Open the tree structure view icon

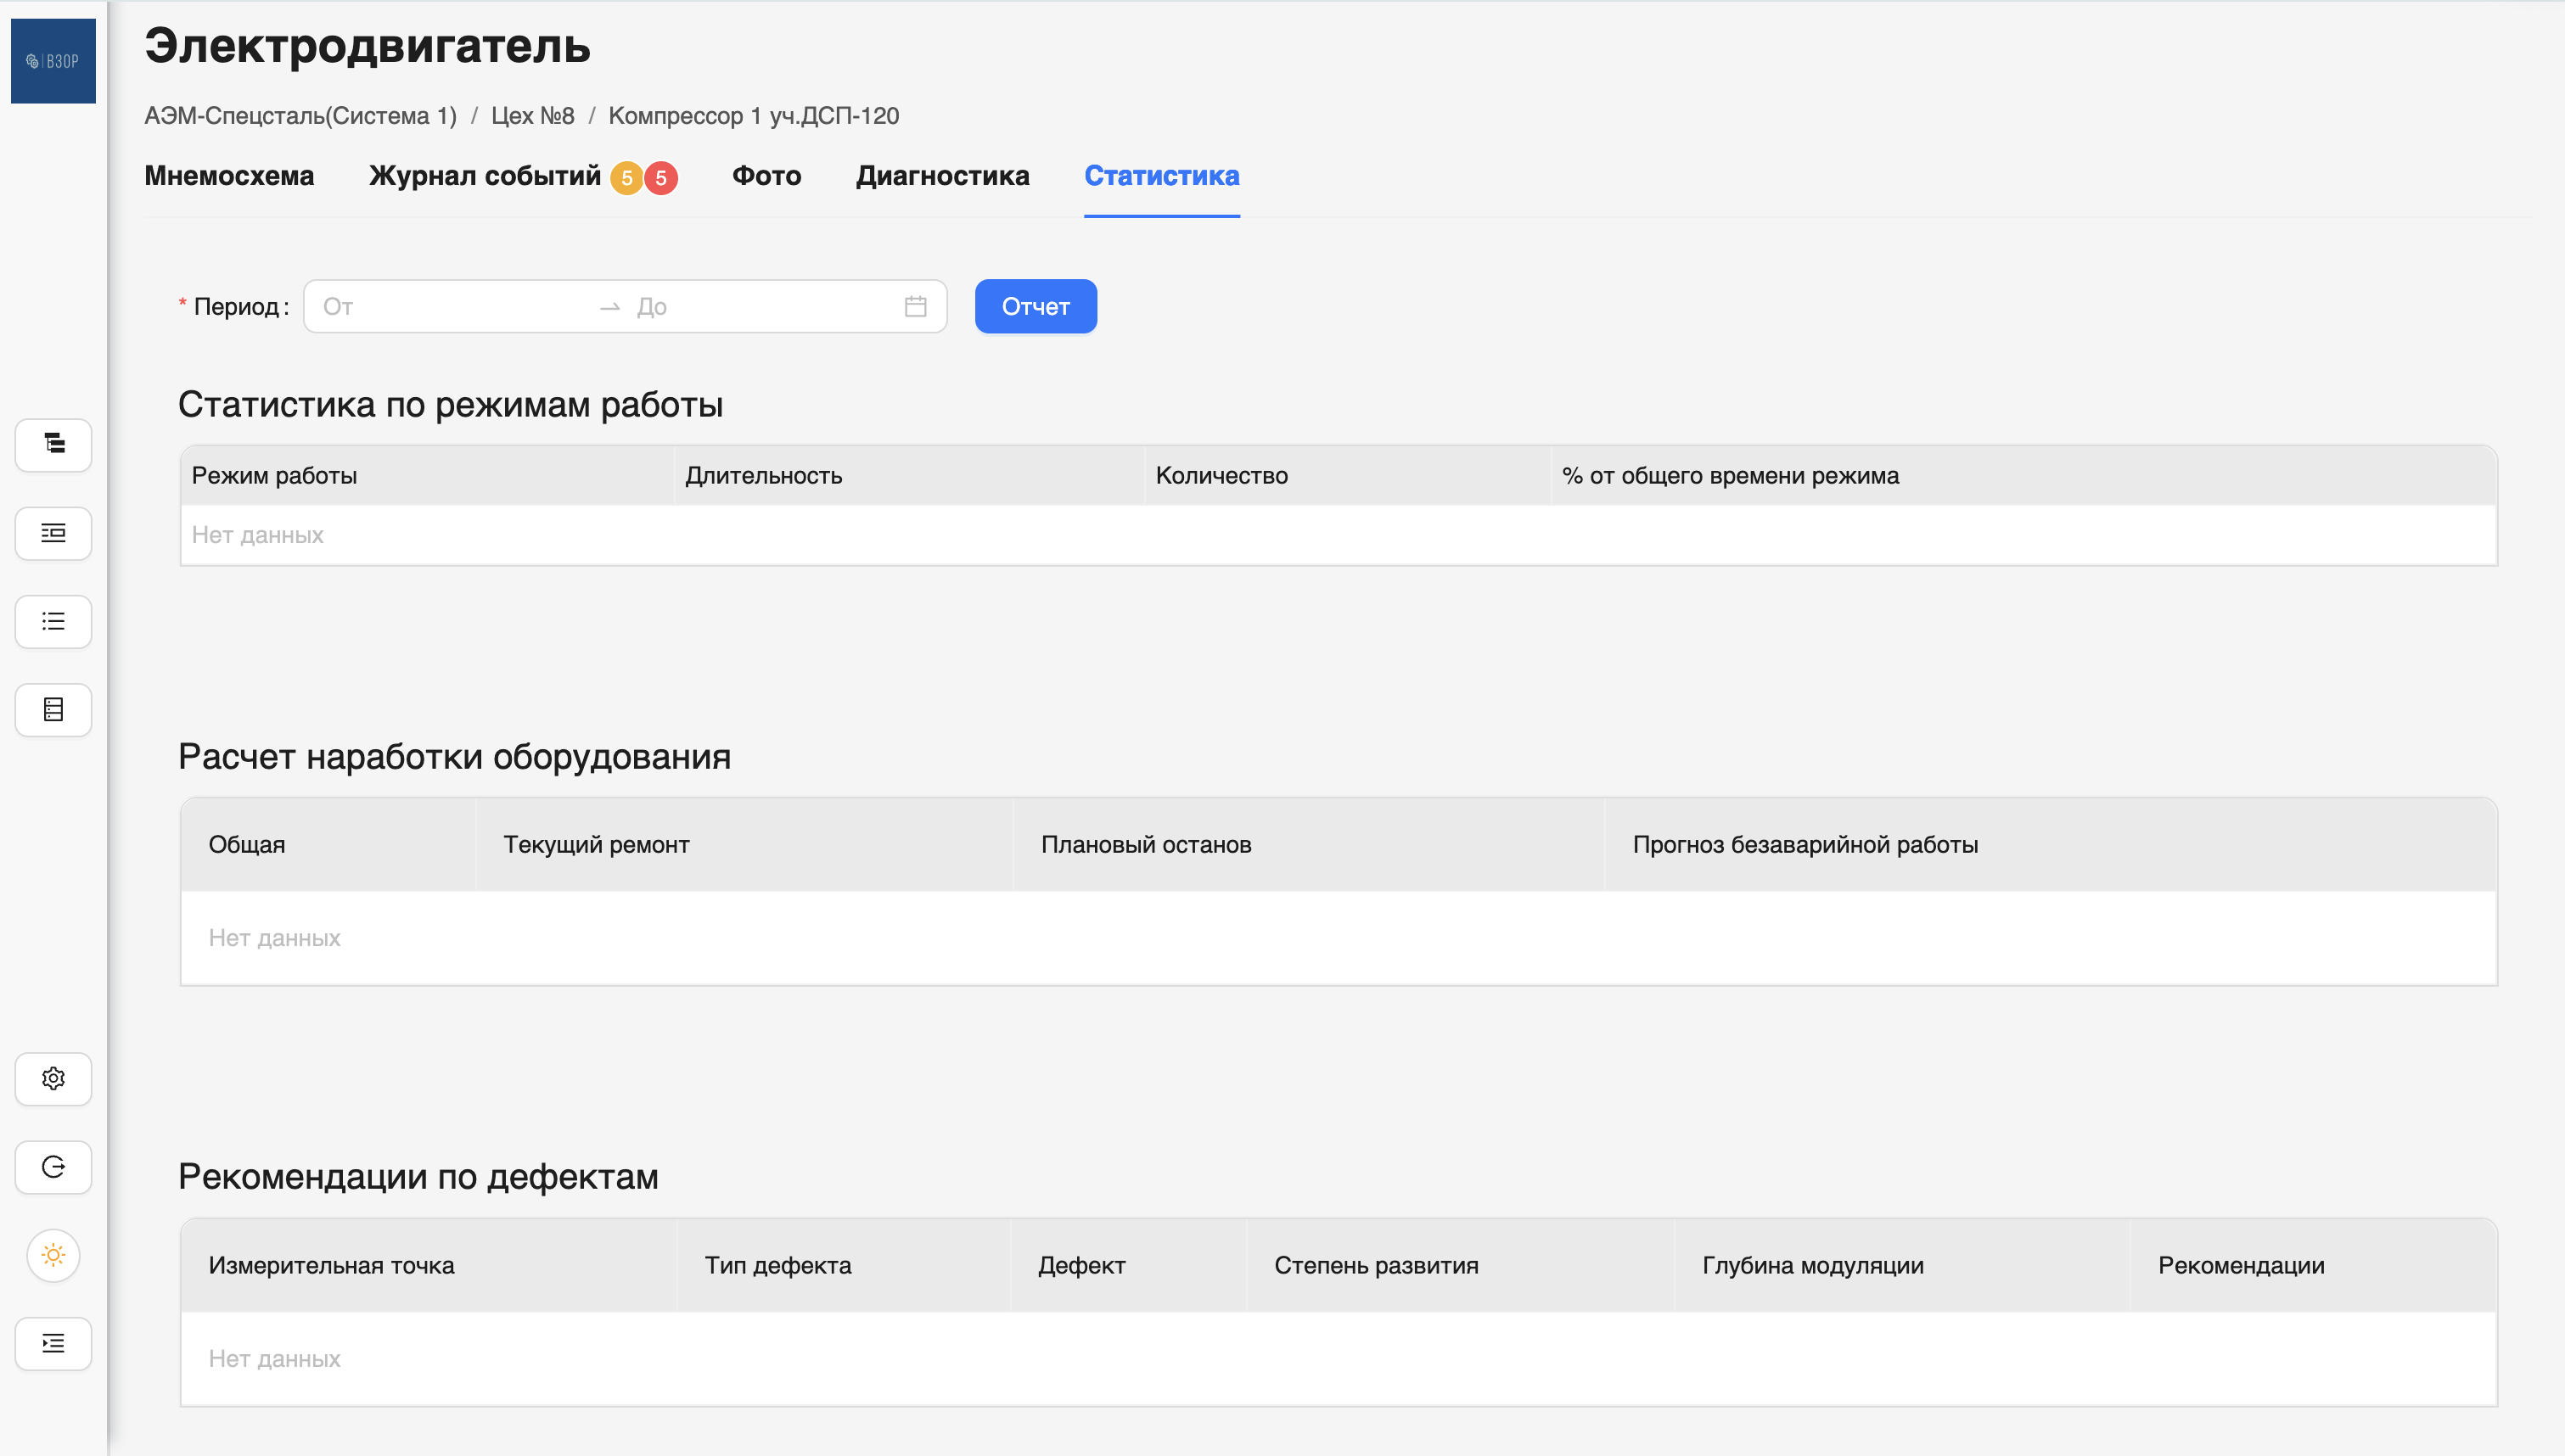[53, 444]
